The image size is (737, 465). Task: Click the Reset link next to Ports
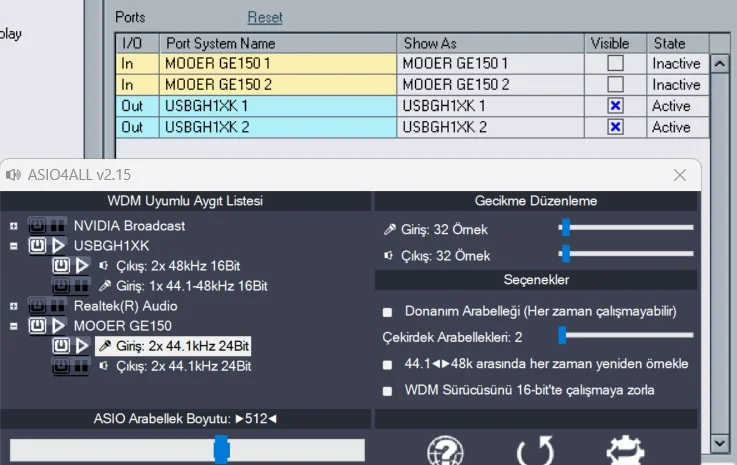point(265,17)
